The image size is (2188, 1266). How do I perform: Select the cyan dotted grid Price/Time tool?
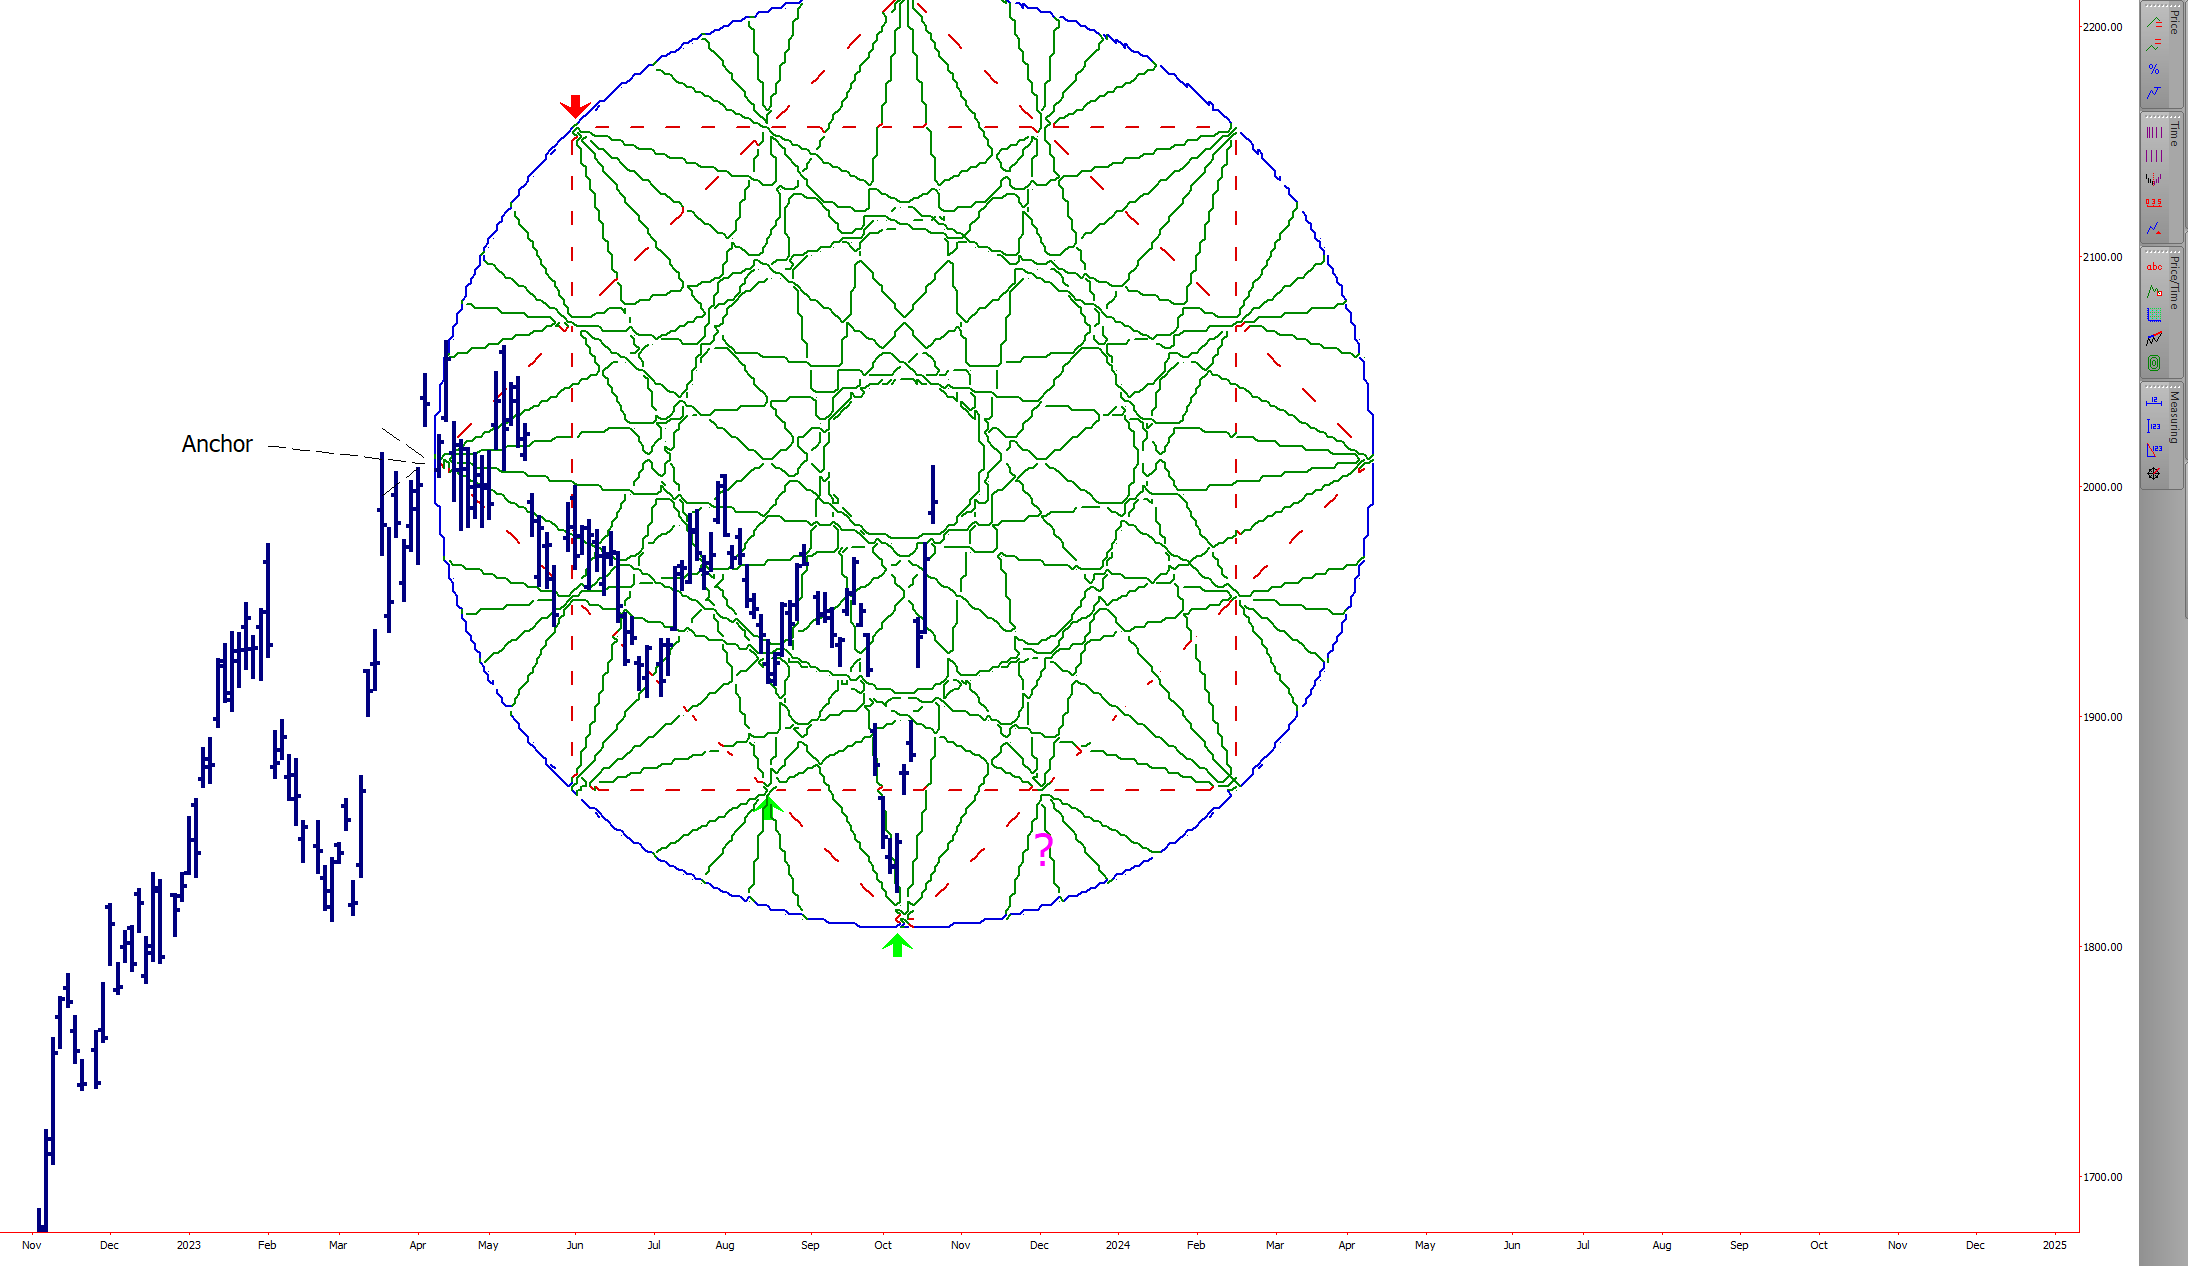point(2154,315)
